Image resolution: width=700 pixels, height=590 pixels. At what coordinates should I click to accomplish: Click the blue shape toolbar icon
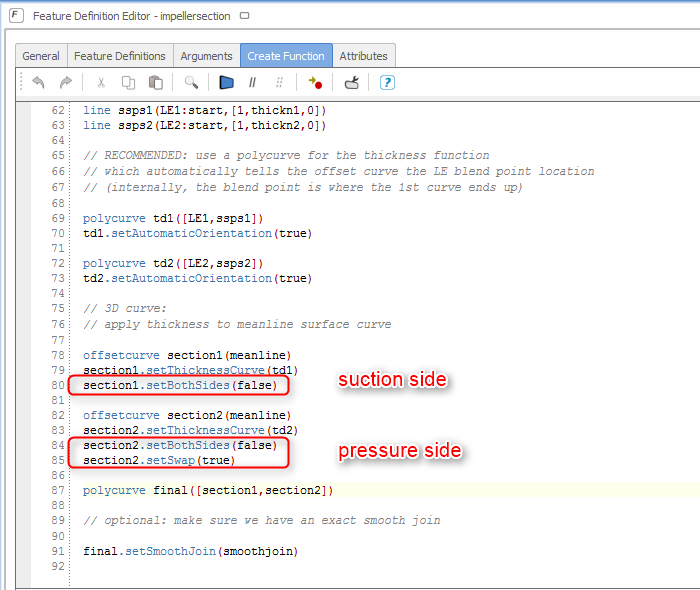pyautogui.click(x=226, y=83)
